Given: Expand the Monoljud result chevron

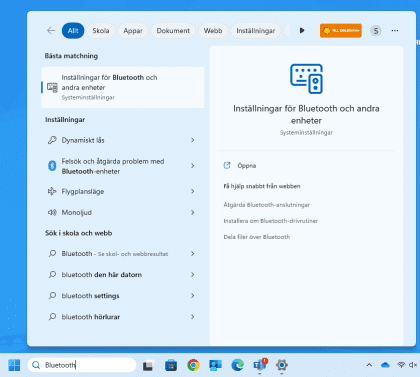Looking at the screenshot, I should [x=193, y=212].
